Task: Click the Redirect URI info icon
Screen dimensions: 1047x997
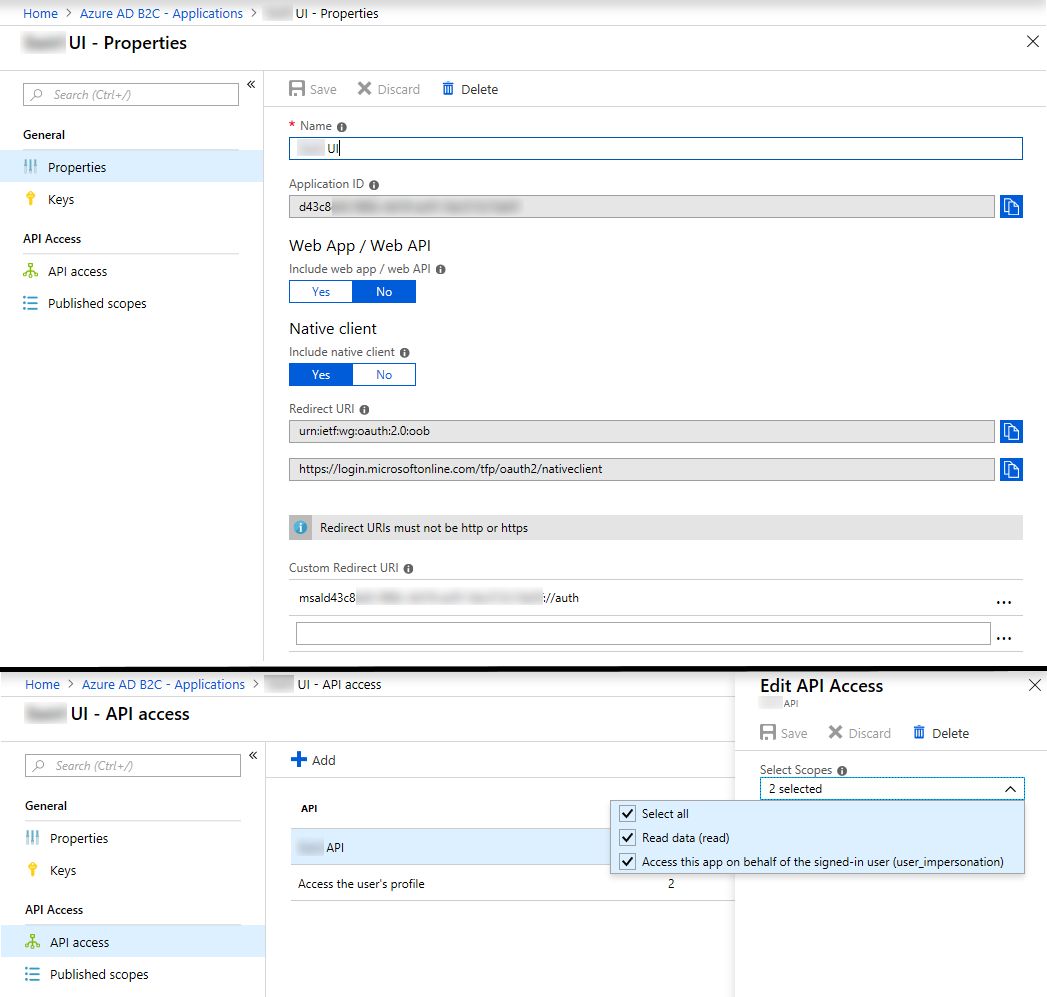Action: tap(365, 410)
